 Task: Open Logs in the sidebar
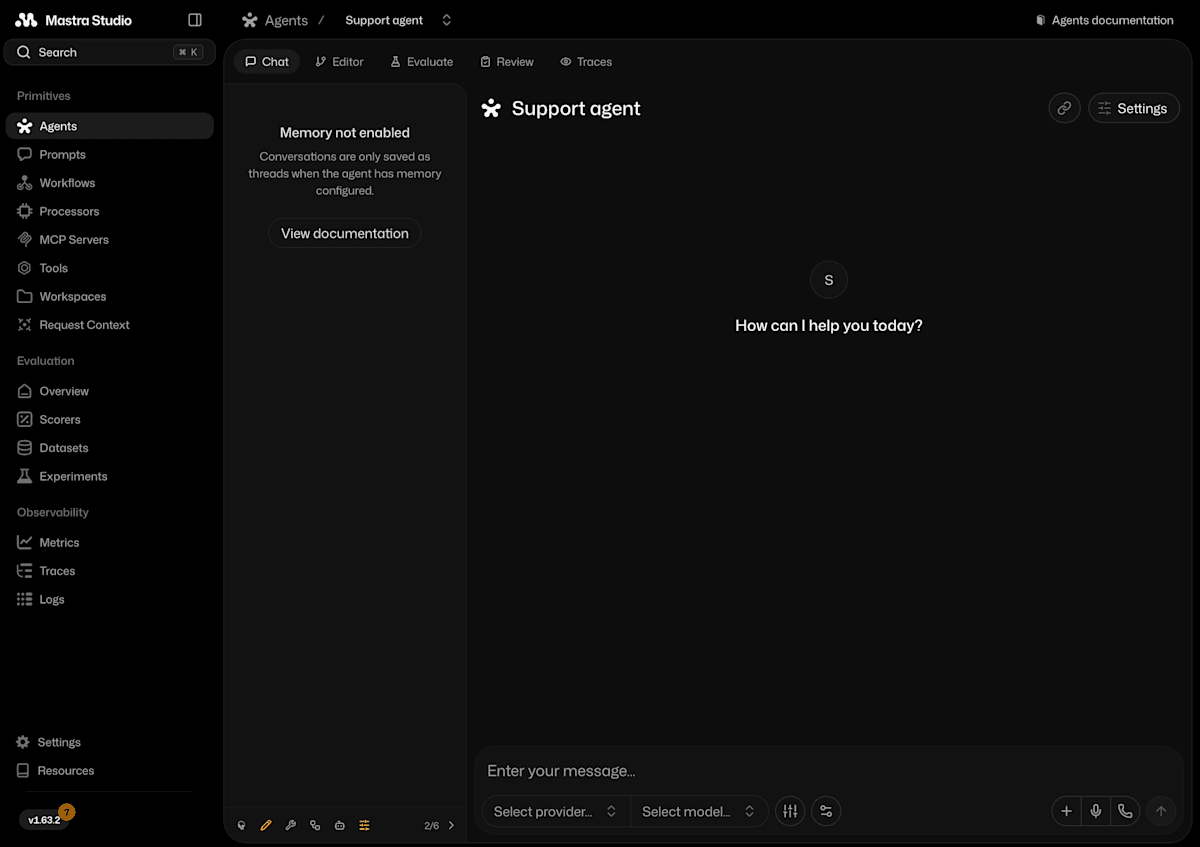click(x=110, y=600)
